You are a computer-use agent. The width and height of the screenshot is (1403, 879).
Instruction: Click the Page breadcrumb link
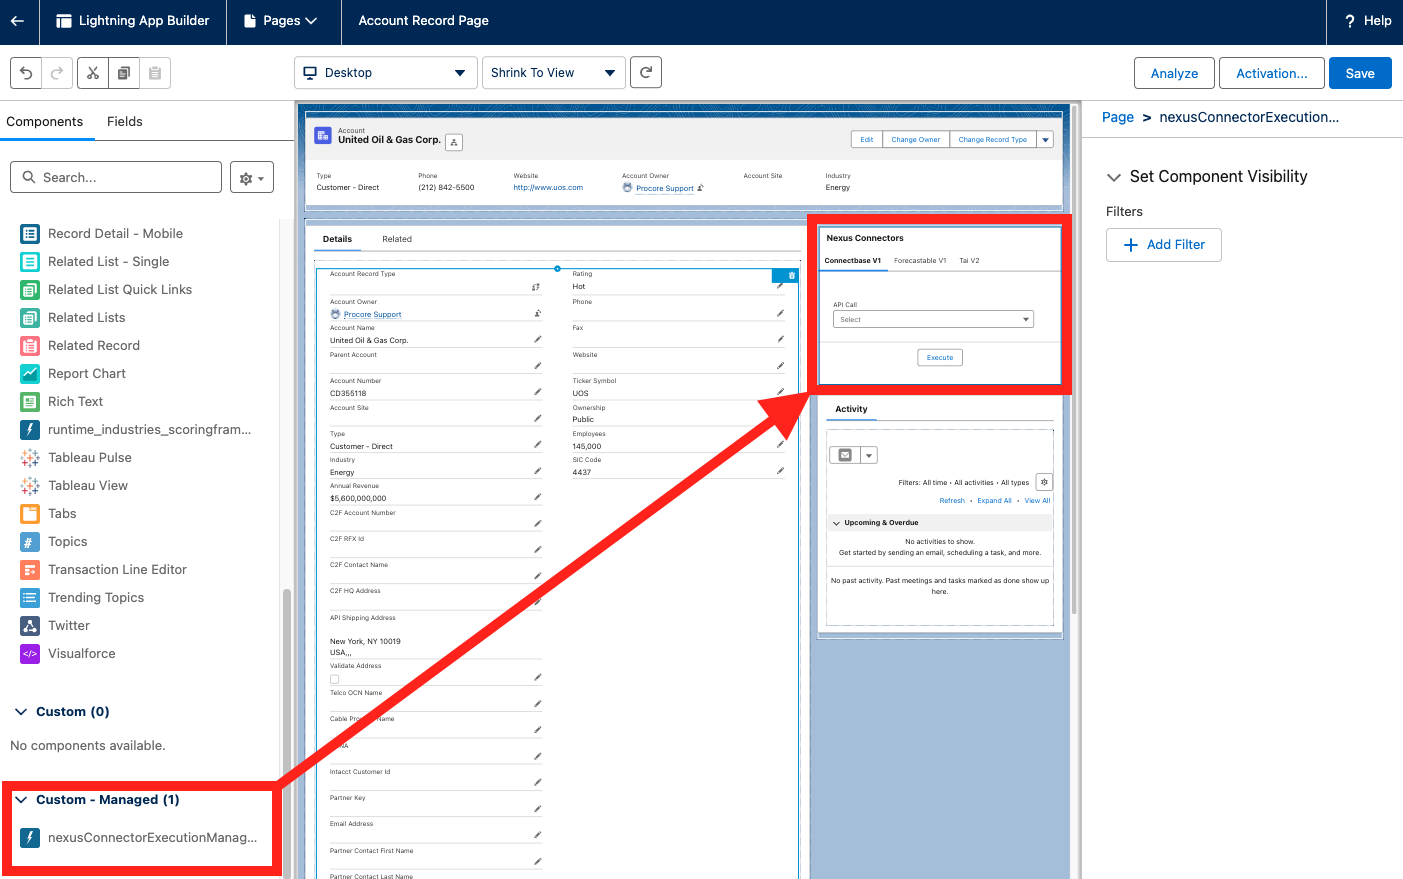[x=1118, y=117]
